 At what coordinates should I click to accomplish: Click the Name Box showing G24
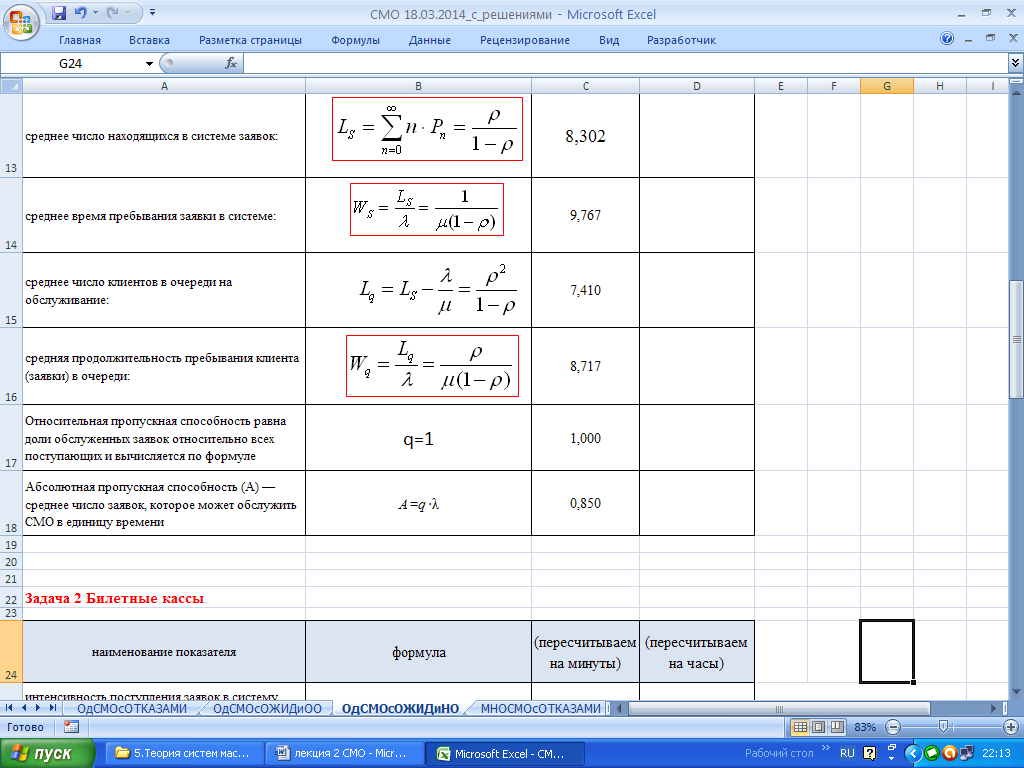[x=71, y=63]
